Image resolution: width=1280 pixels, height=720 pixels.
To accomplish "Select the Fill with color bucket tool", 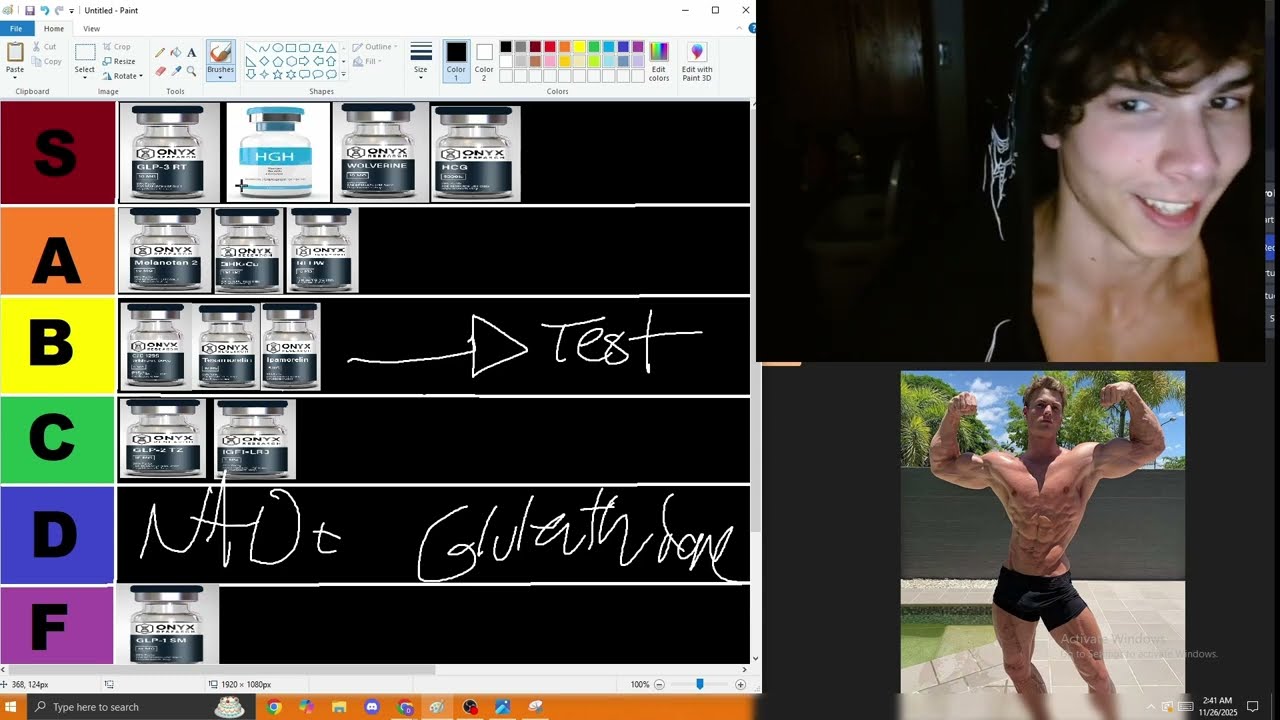I will pos(175,53).
